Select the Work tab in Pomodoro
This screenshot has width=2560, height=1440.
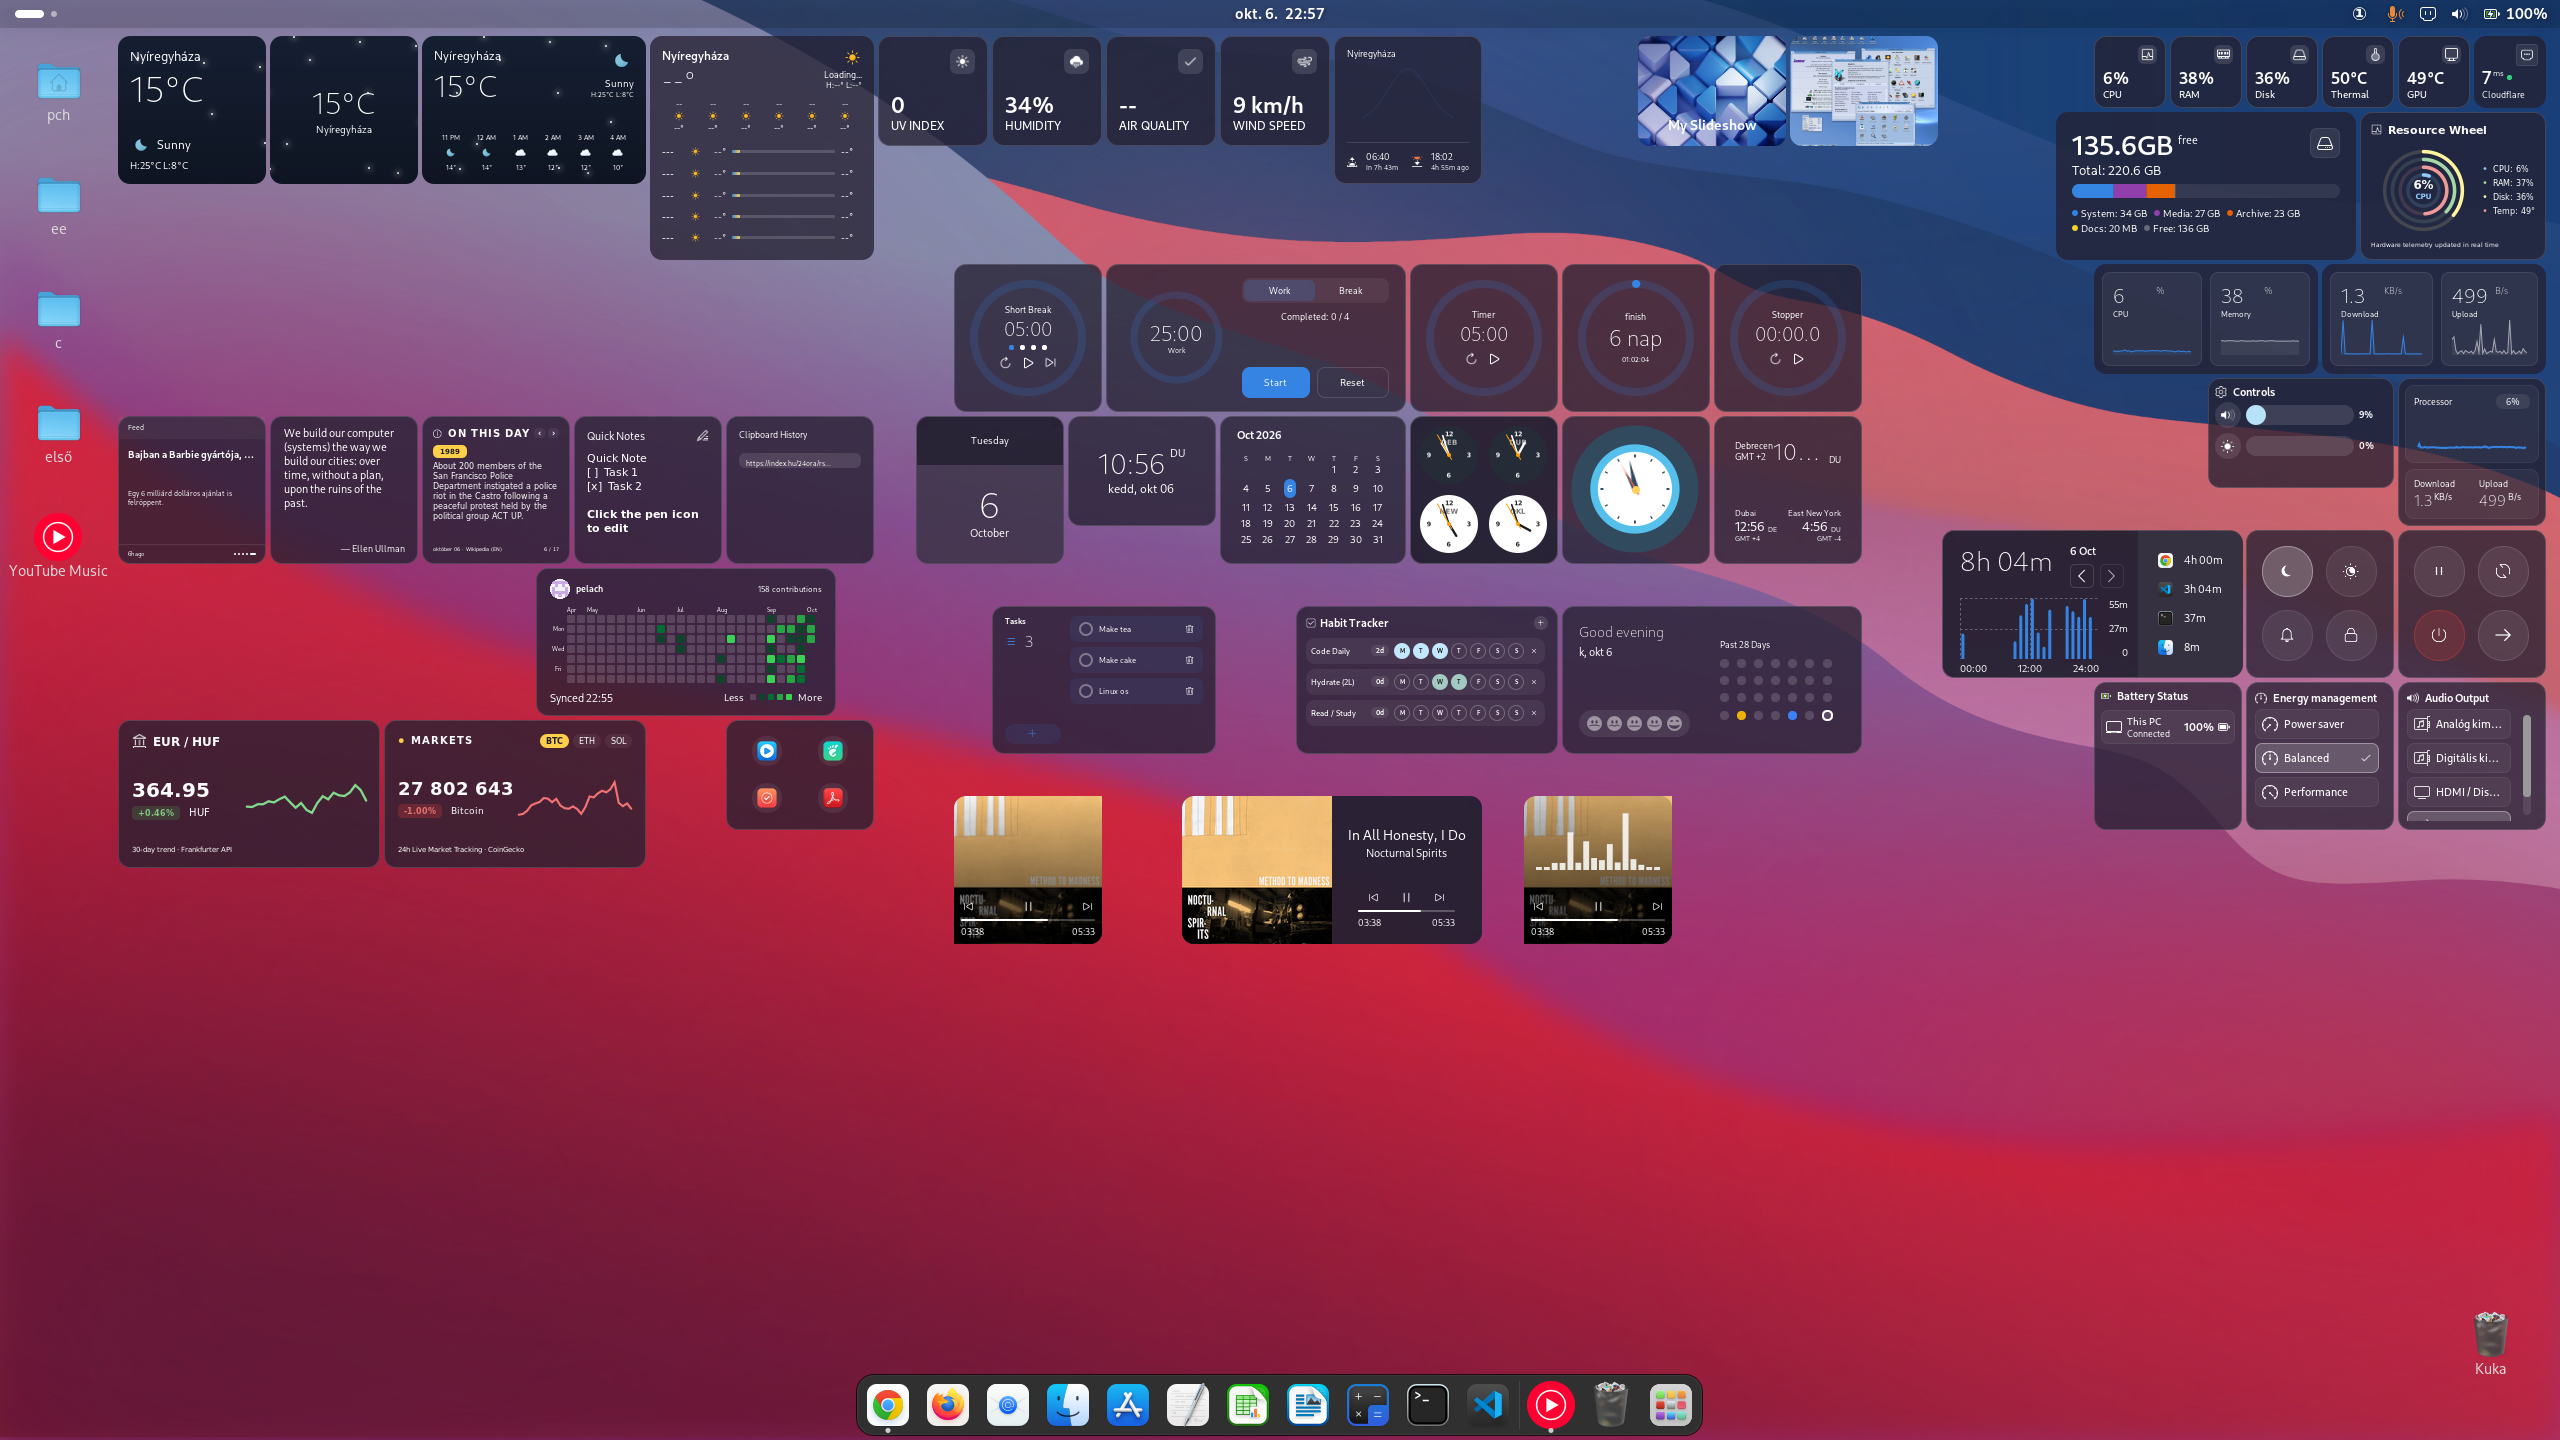(1279, 291)
